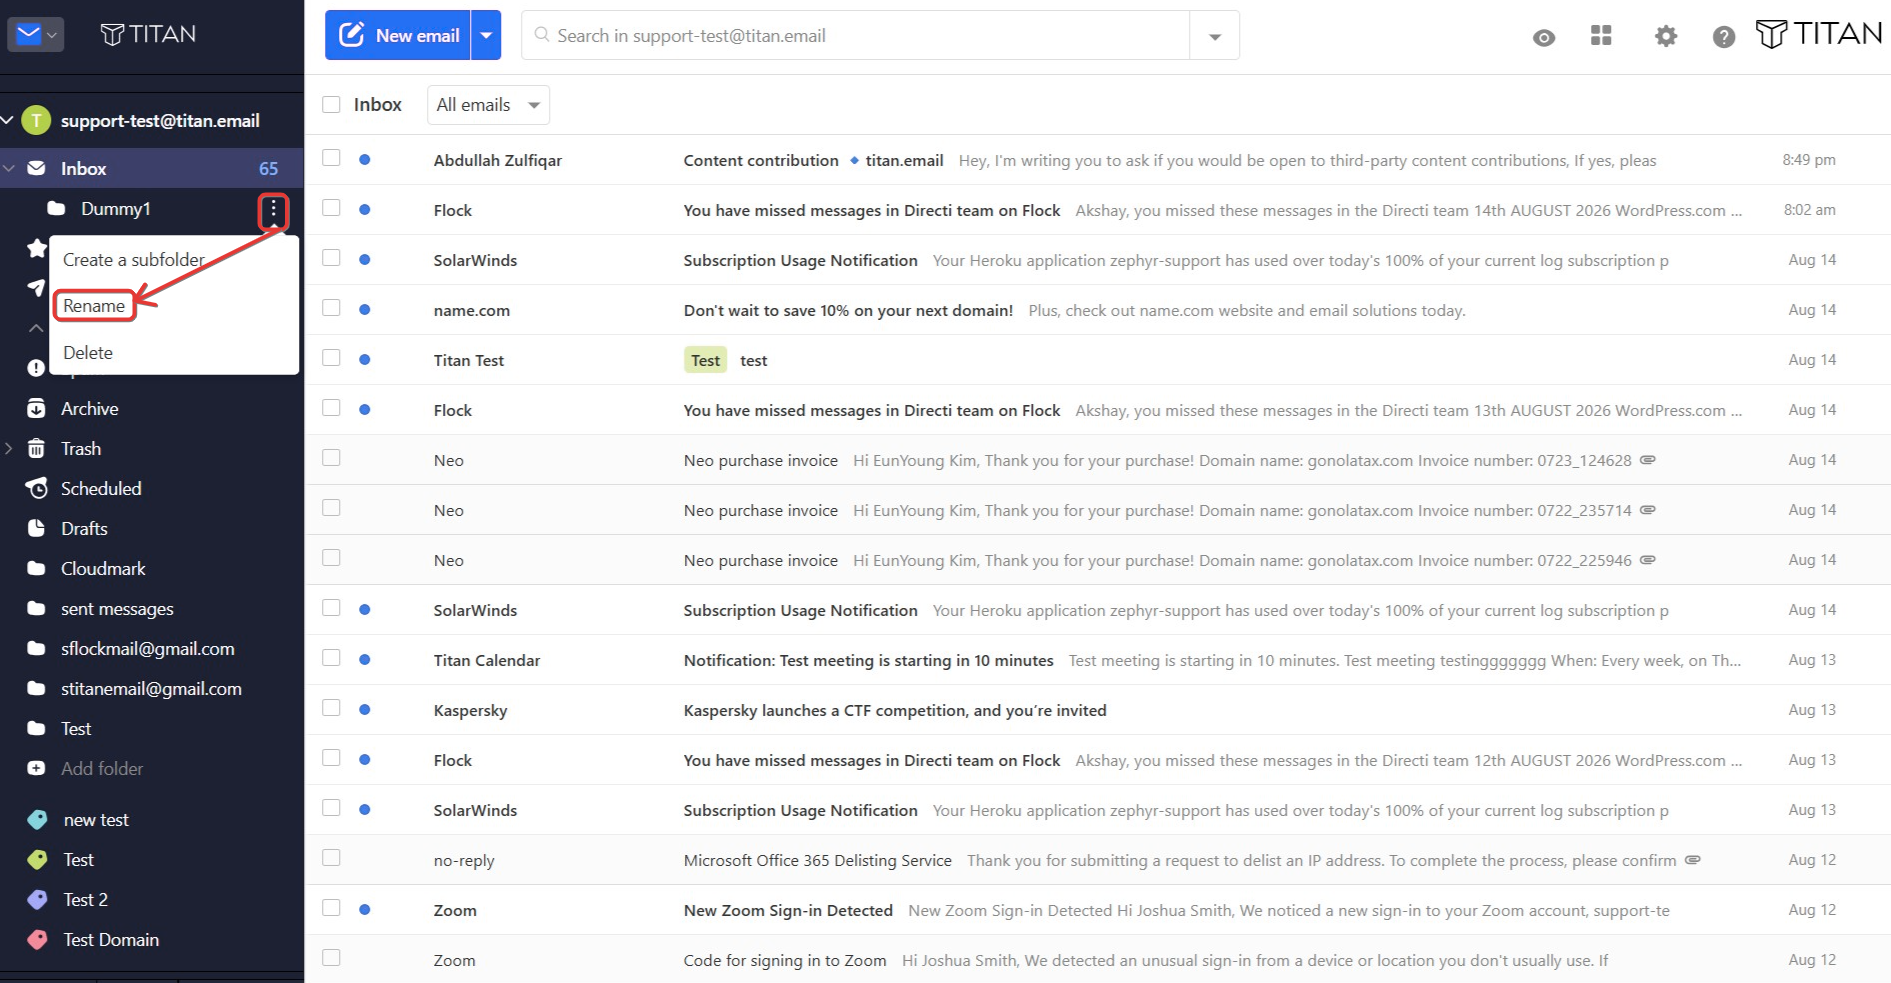Tick the no-reply email checkbox

point(332,858)
